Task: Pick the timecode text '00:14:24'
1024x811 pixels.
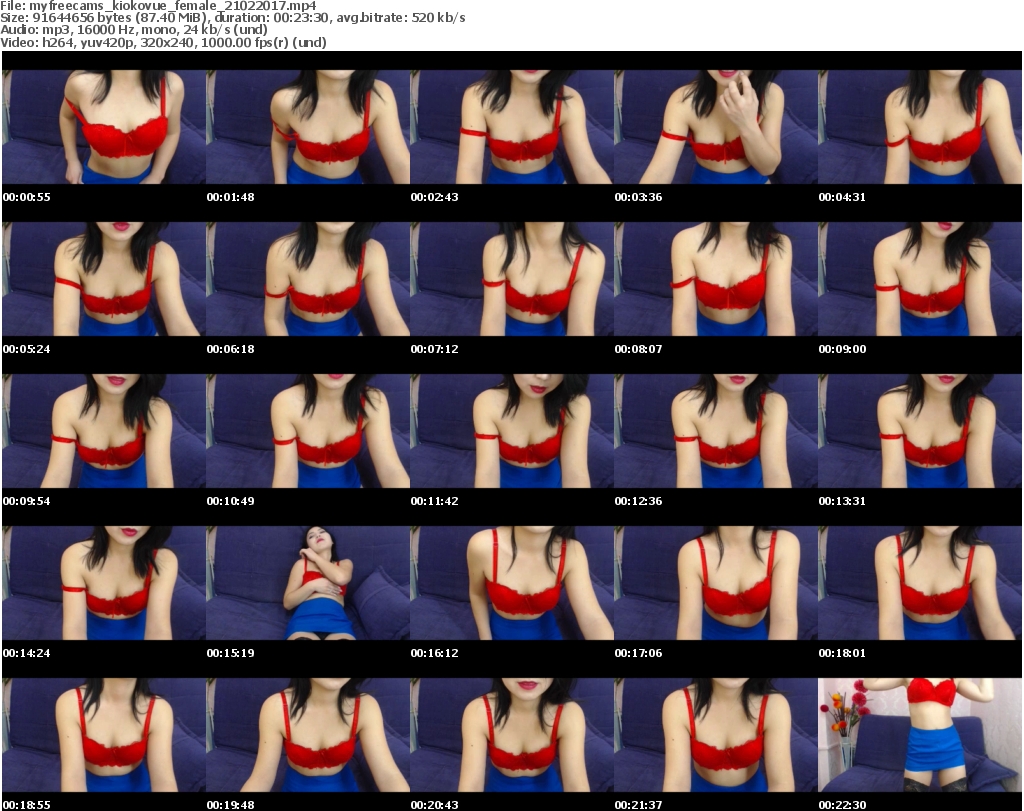Action: pos(27,653)
